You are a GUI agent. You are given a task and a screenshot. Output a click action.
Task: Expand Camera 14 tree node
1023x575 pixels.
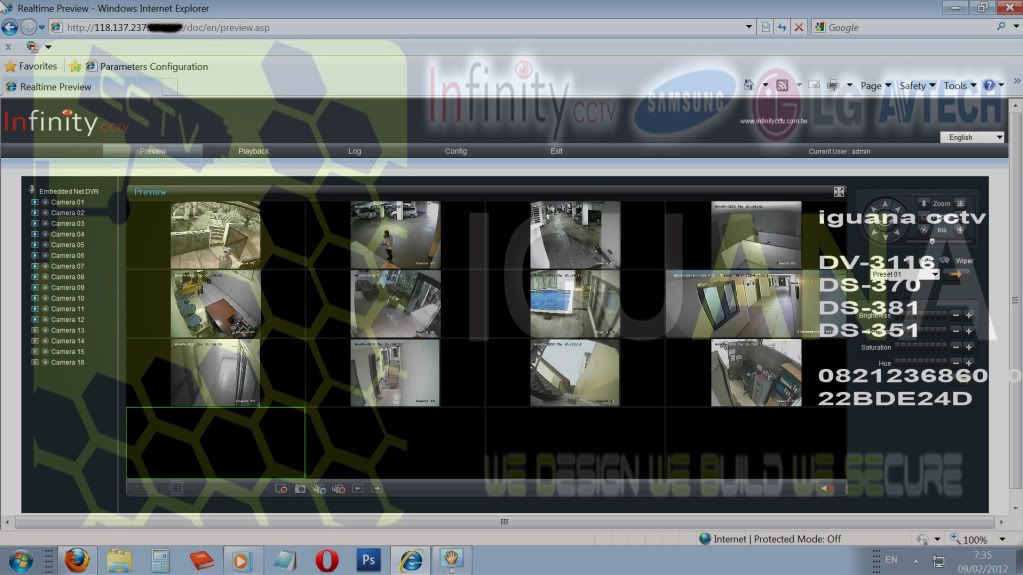click(35, 341)
